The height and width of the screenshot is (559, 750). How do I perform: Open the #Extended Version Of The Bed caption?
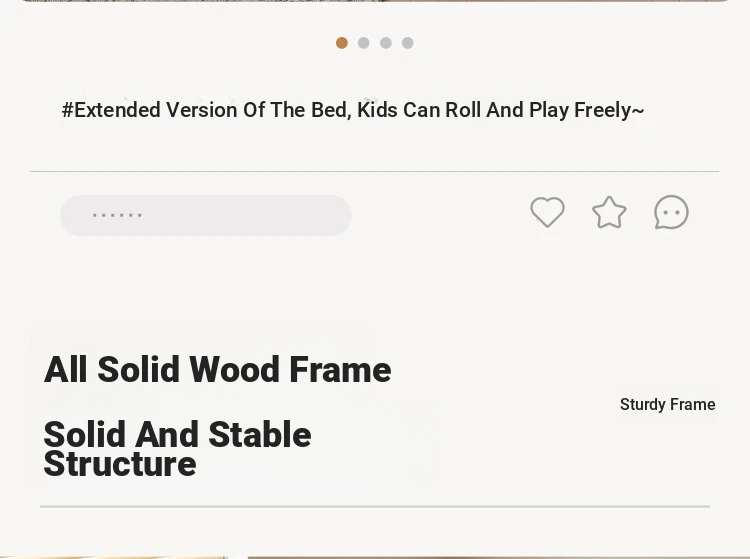pos(353,110)
